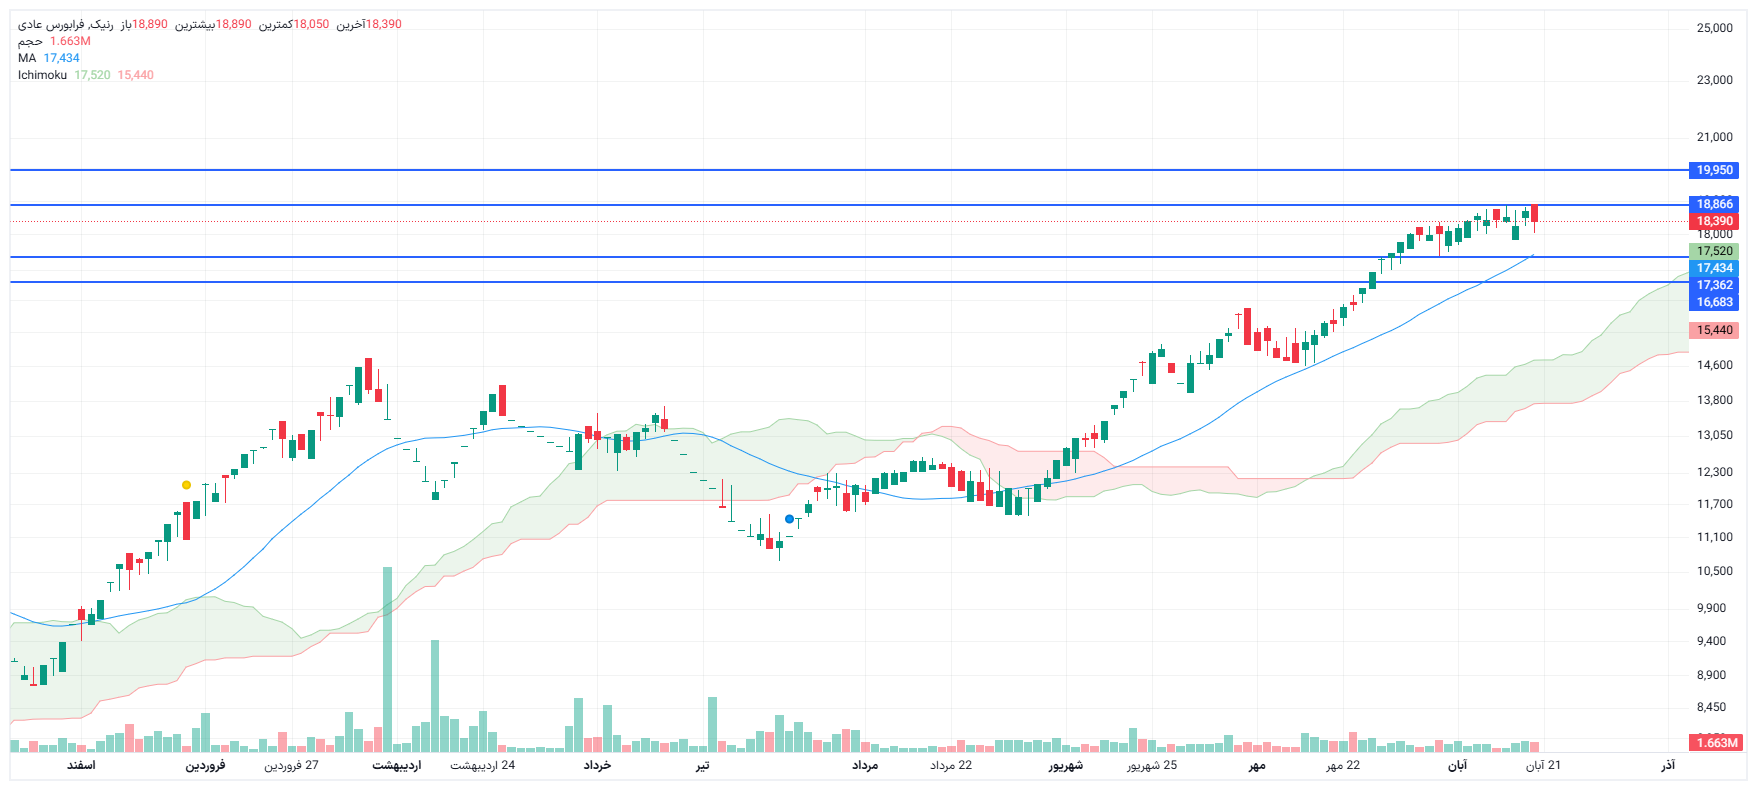Select the 19,950 blue price label

[x=1714, y=170]
